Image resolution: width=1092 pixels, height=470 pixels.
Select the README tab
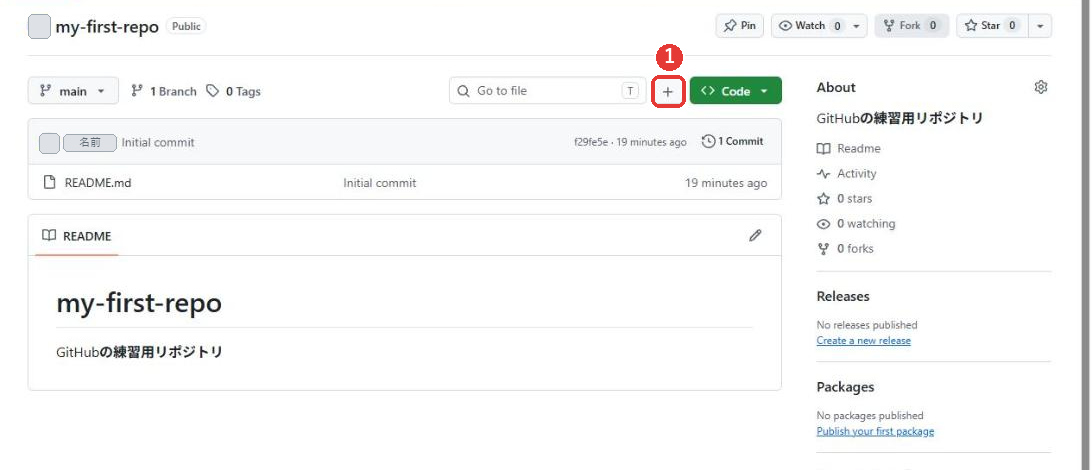coord(77,236)
